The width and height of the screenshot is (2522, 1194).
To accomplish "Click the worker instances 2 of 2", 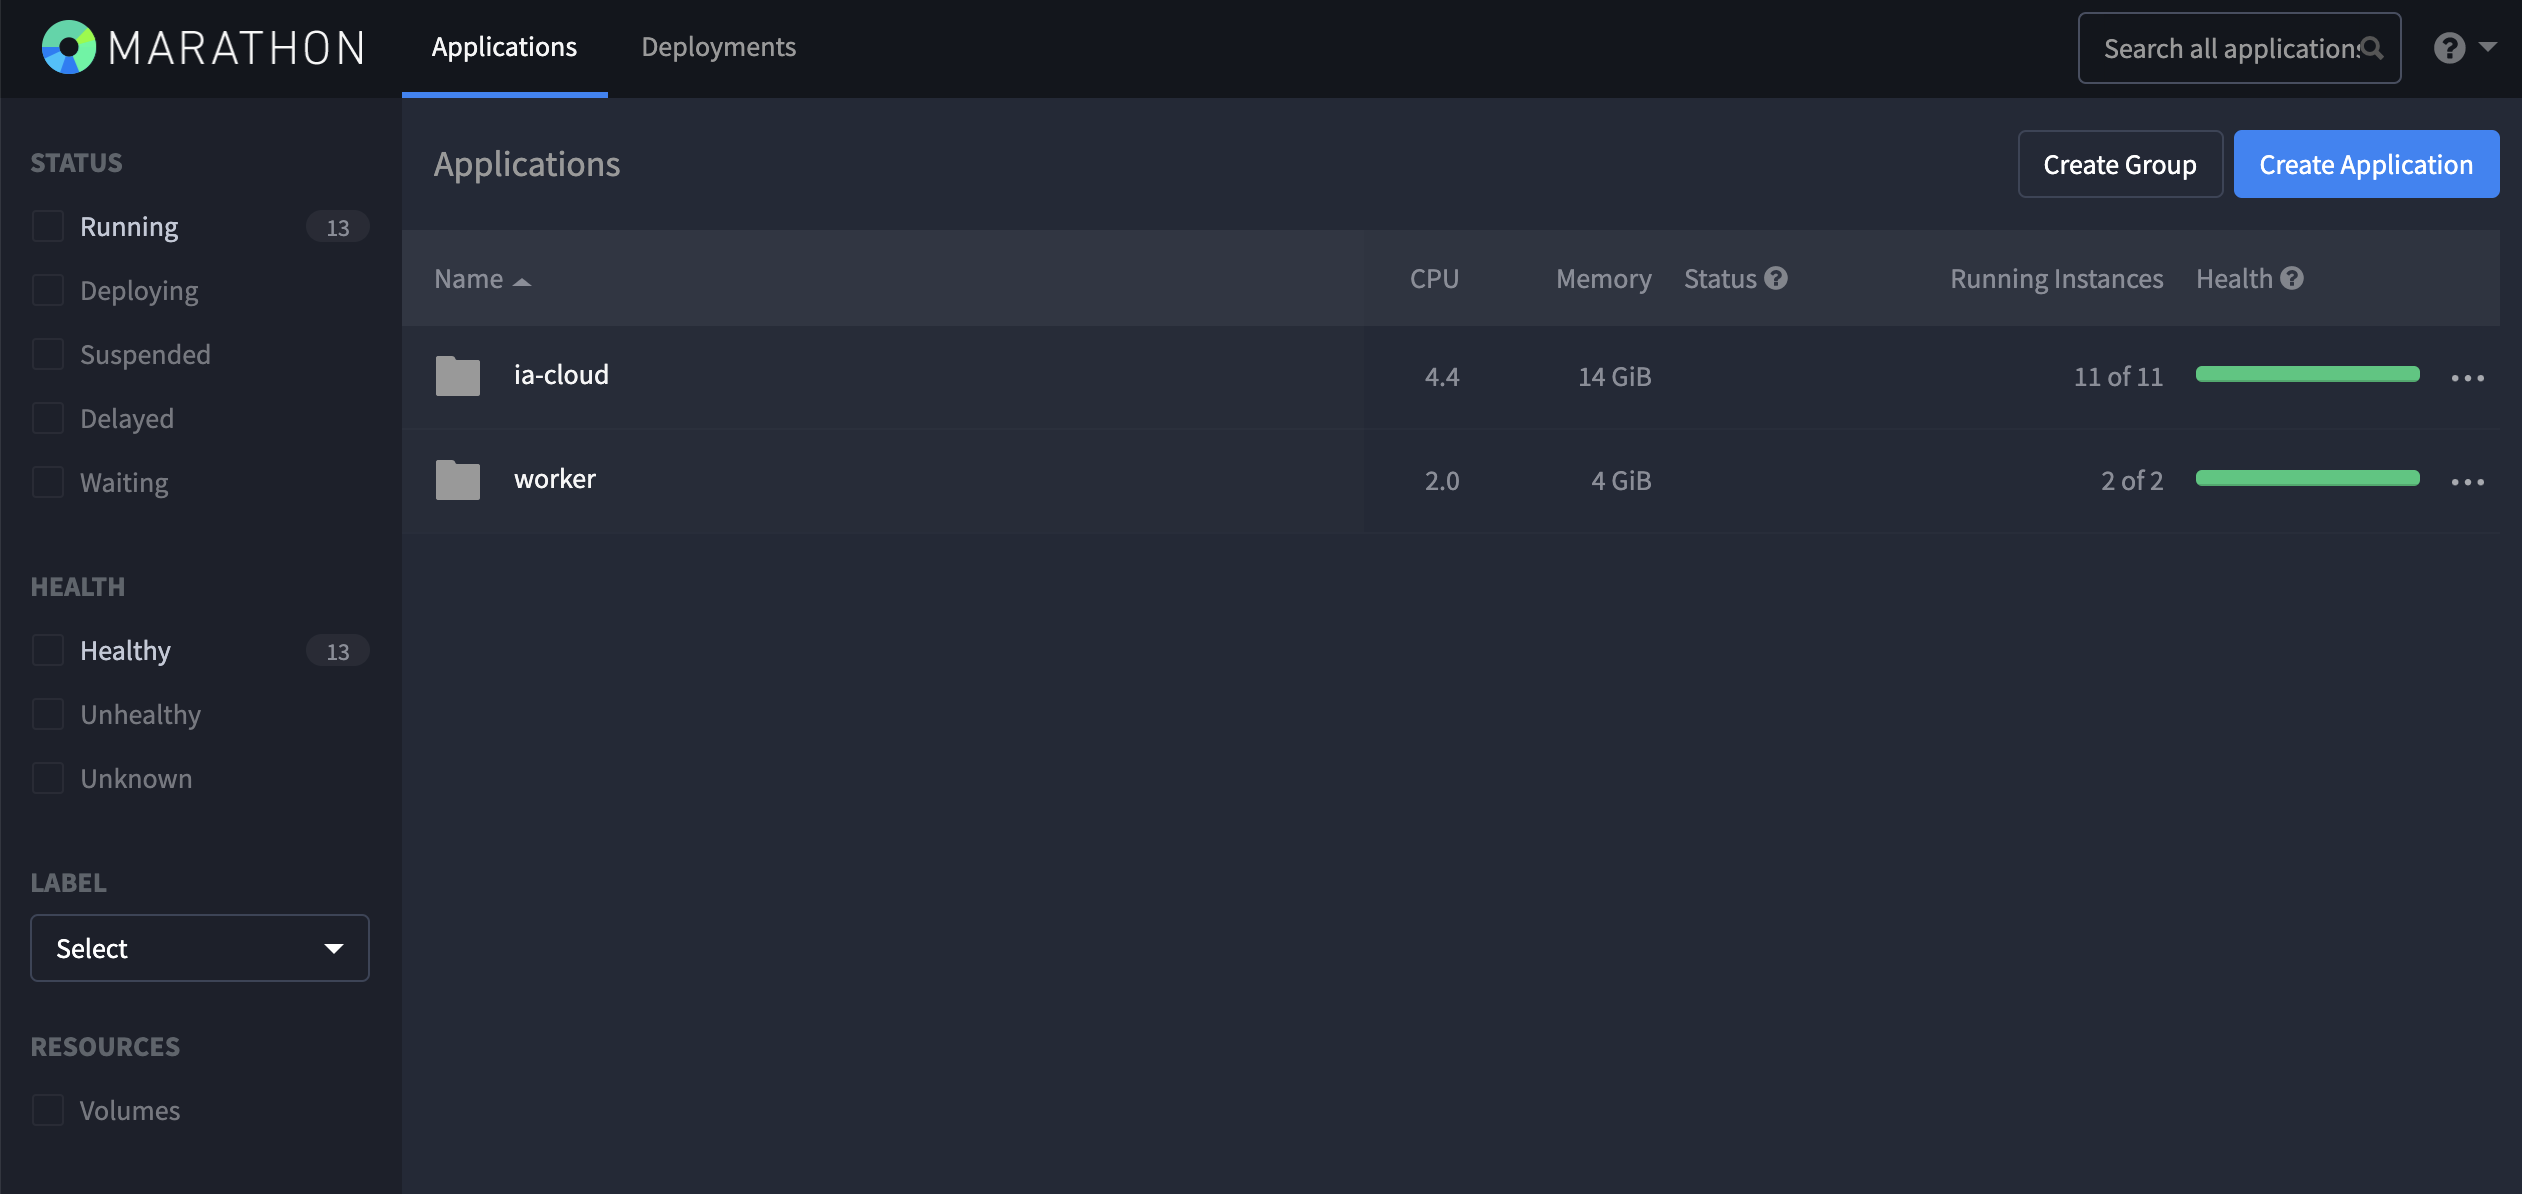I will (x=2132, y=481).
